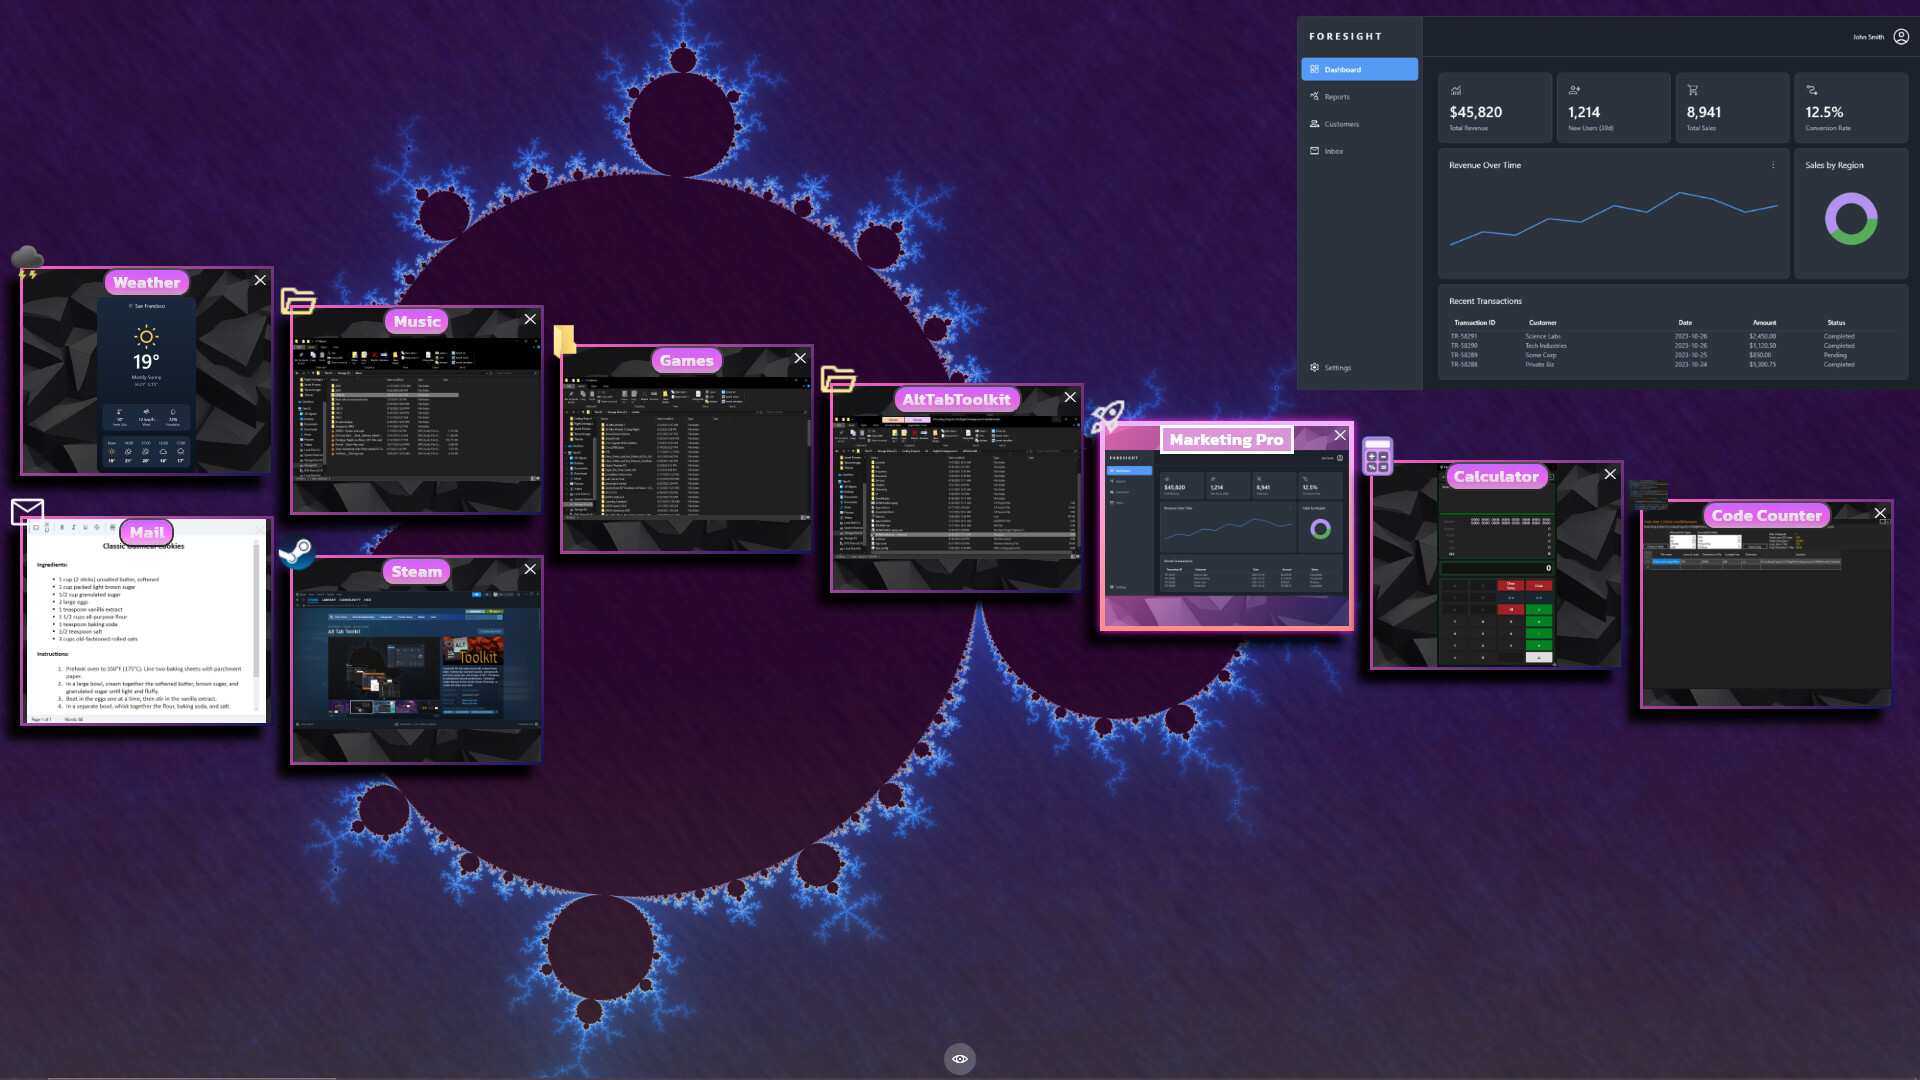1920x1080 pixels.
Task: Click the code icon near the Code Counter window
Action: [1648, 493]
